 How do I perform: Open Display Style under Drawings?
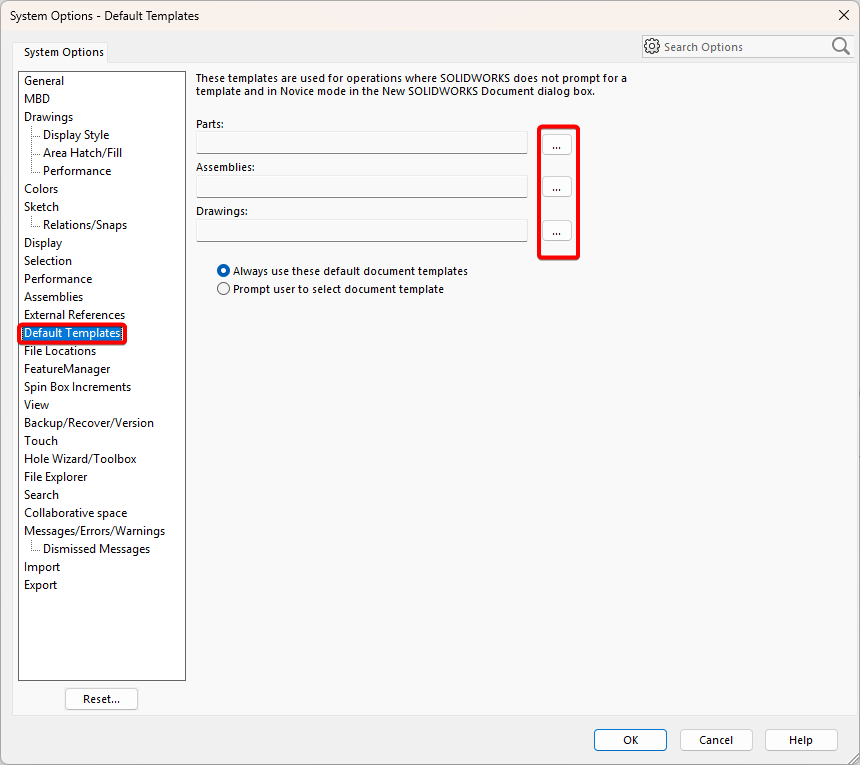pyautogui.click(x=76, y=135)
